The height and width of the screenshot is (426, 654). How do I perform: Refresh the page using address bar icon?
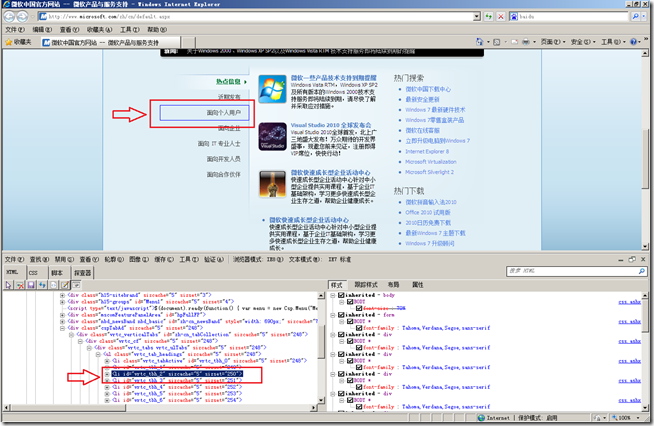point(488,17)
